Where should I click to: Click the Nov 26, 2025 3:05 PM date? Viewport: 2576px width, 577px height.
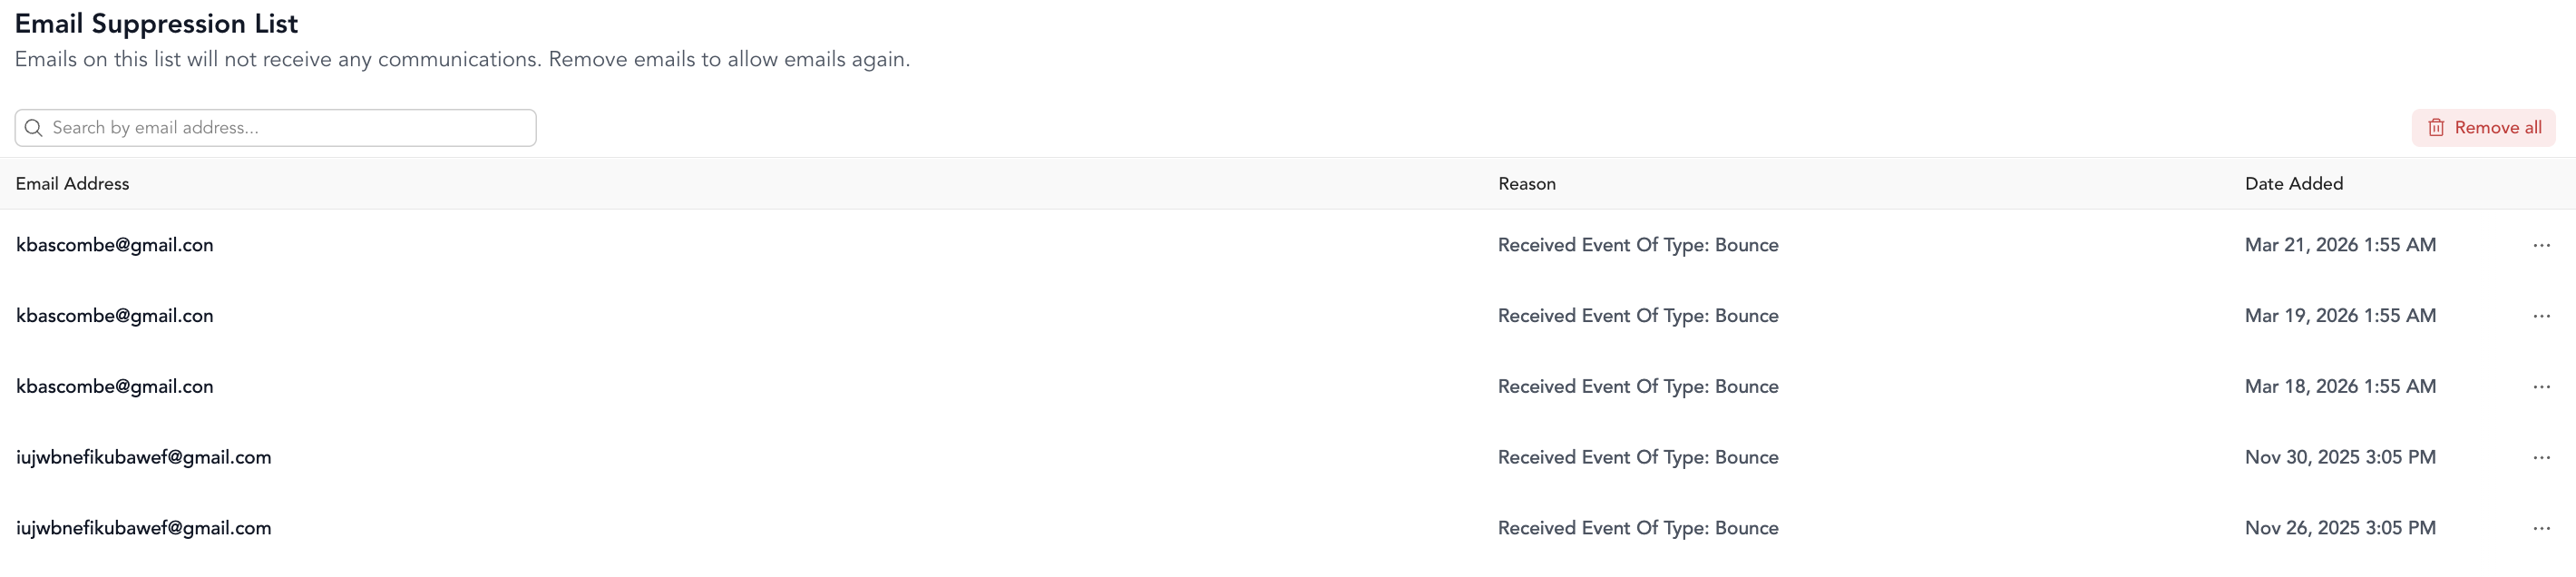tap(2340, 528)
